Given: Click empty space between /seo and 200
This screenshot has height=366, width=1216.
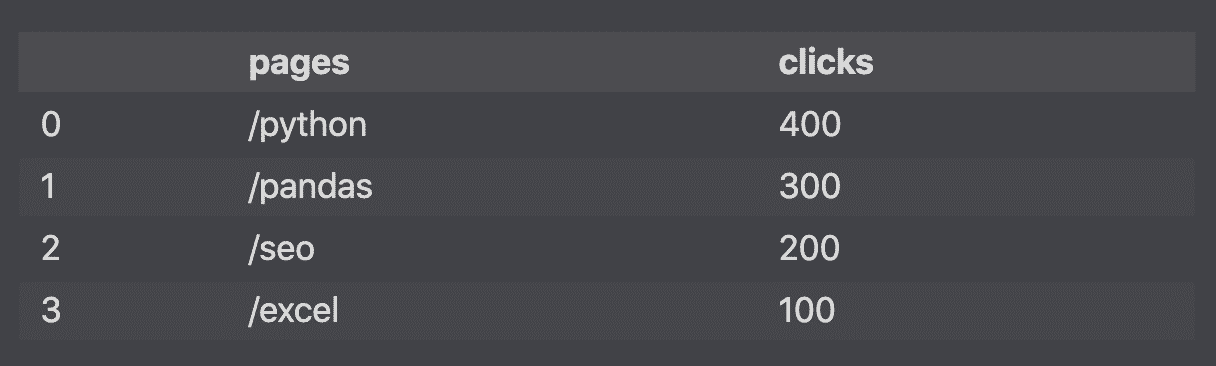Looking at the screenshot, I should [545, 249].
